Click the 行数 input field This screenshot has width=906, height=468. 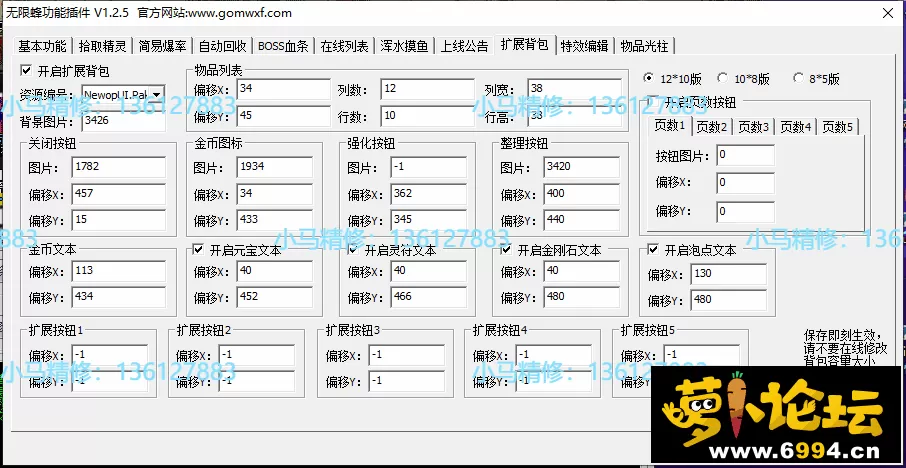[x=426, y=116]
